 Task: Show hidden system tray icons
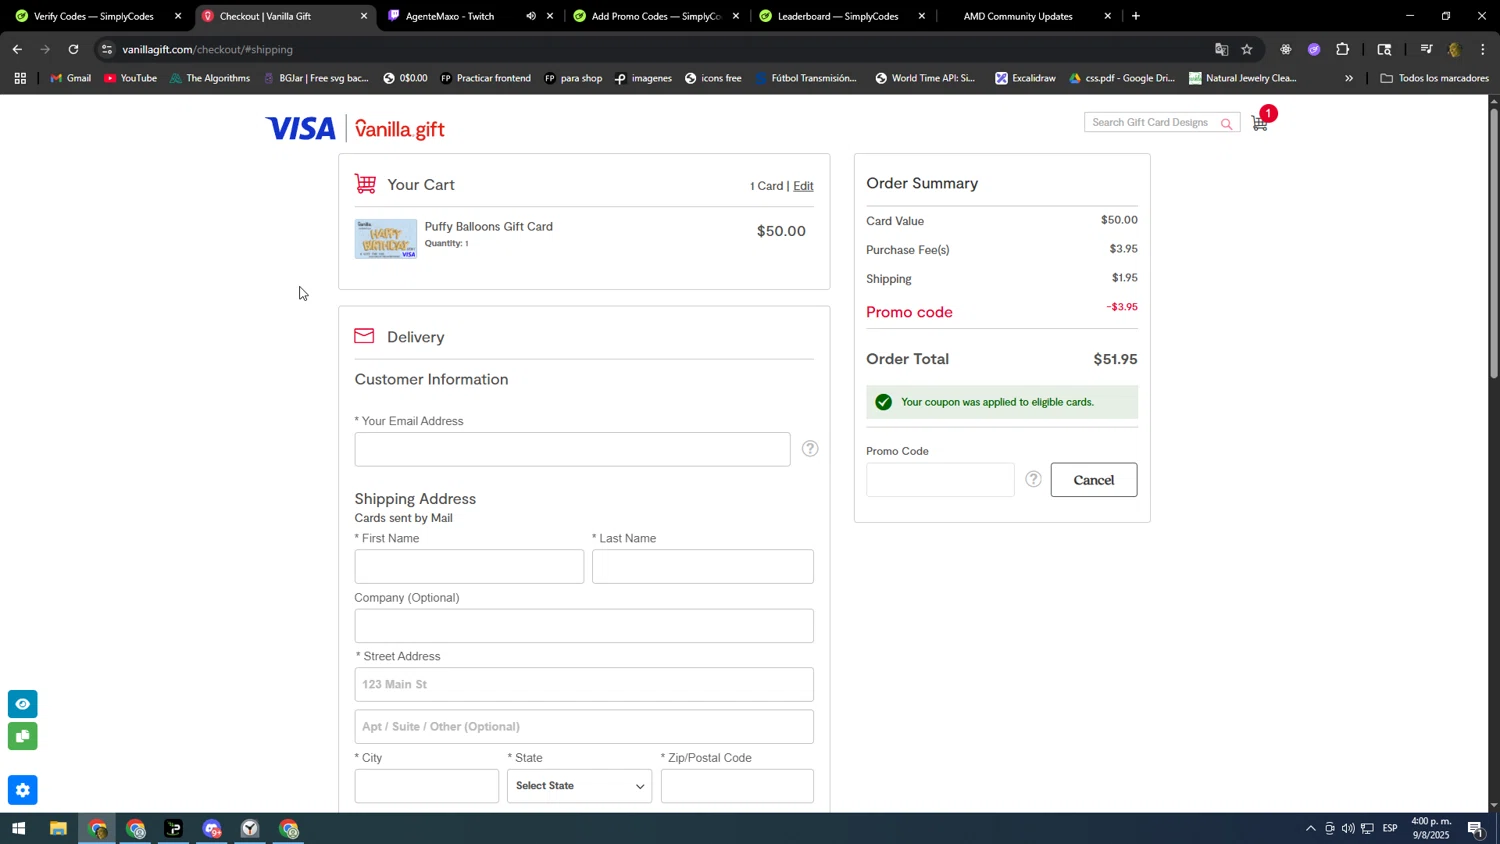(x=1310, y=829)
